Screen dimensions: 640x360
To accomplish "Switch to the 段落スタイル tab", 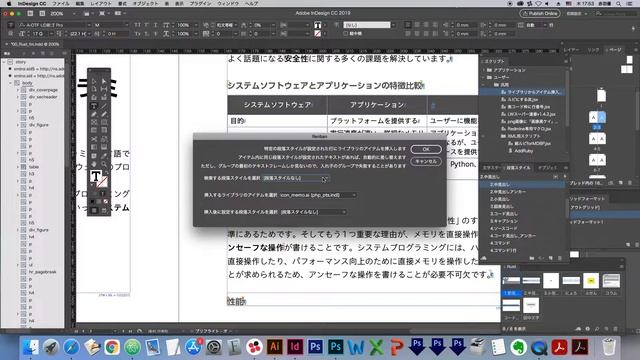I will click(518, 168).
